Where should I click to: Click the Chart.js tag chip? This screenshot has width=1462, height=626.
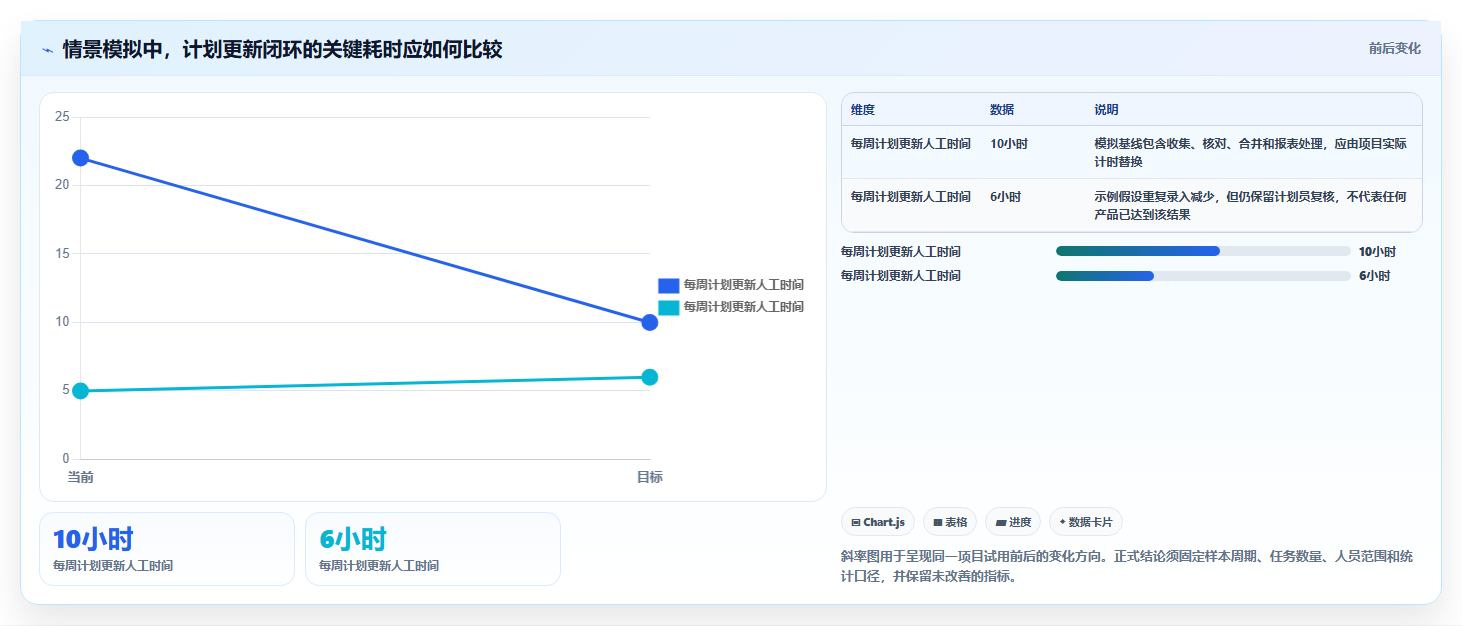coord(878,522)
